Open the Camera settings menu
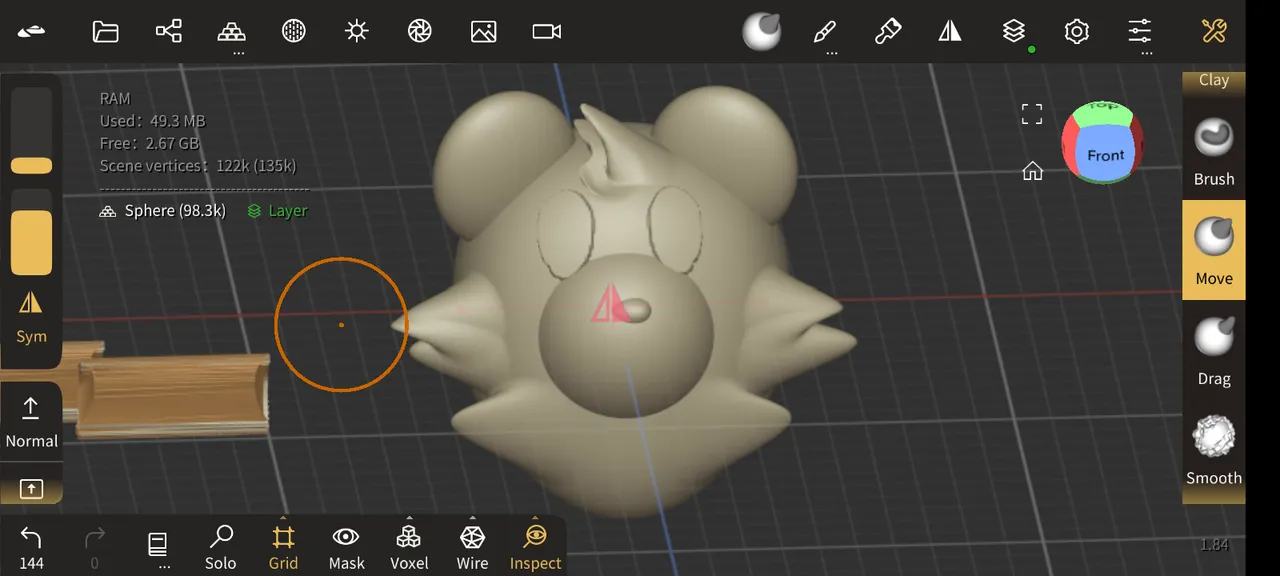1280x576 pixels. pos(547,31)
